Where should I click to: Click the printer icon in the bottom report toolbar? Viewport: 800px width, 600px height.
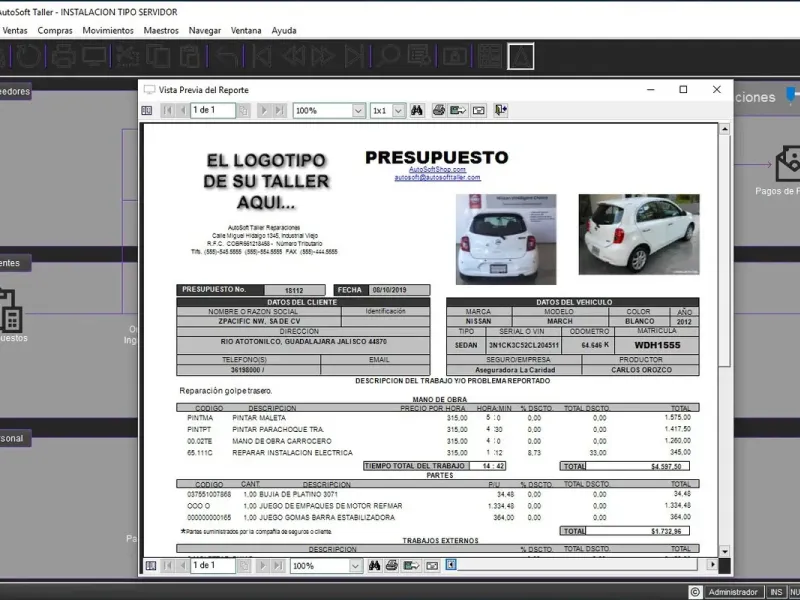[392, 565]
